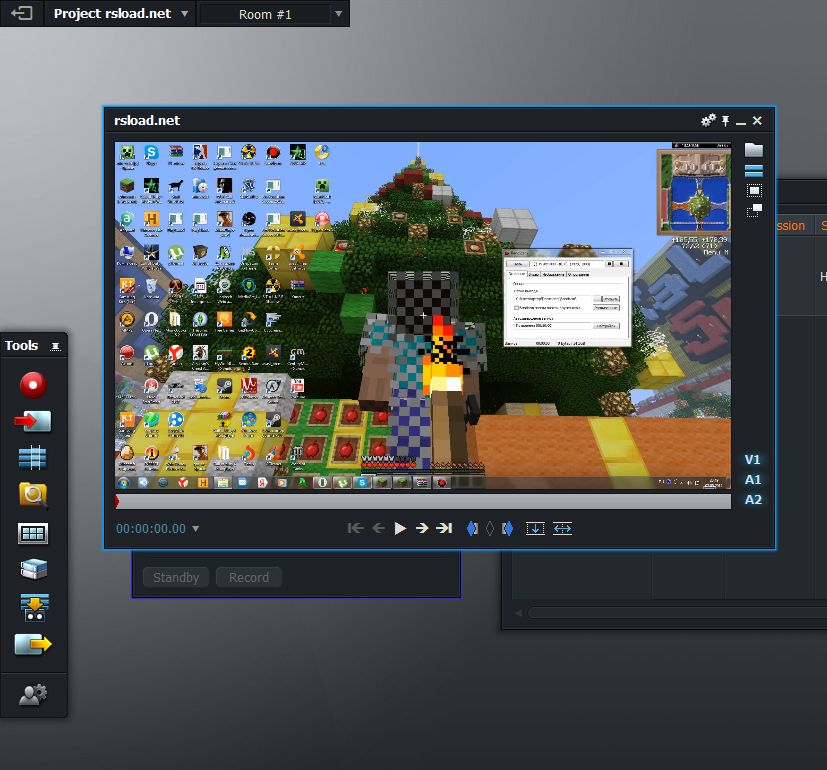This screenshot has width=827, height=770.
Task: Click the insert into edit icon
Action: tap(535, 528)
